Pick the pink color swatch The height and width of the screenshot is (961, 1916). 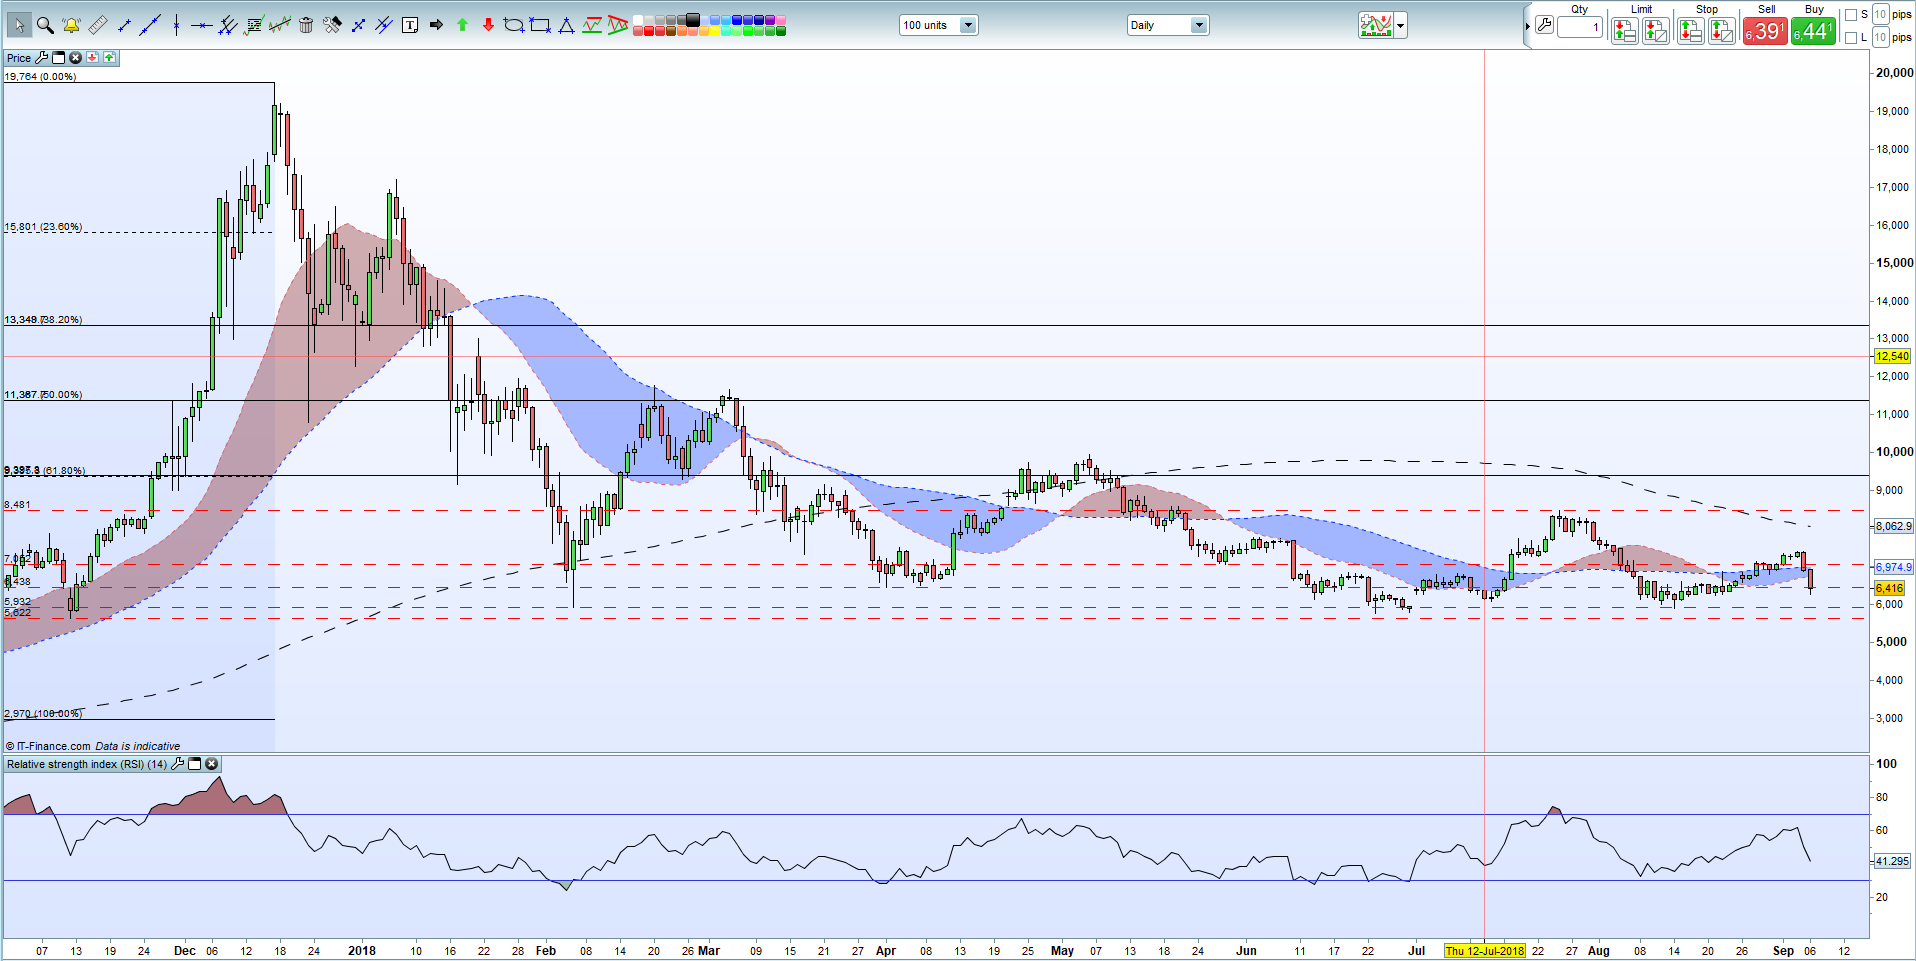[x=781, y=20]
